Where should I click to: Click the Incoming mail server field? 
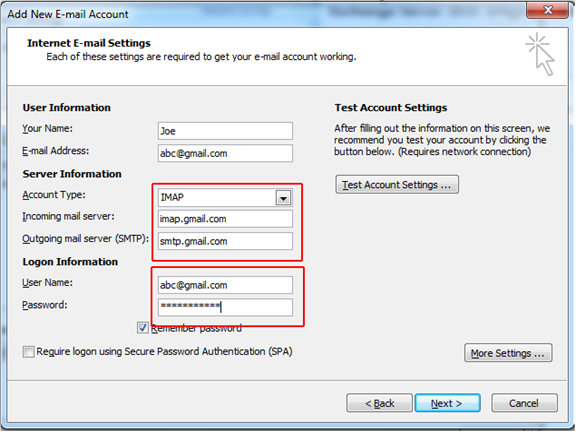[225, 219]
